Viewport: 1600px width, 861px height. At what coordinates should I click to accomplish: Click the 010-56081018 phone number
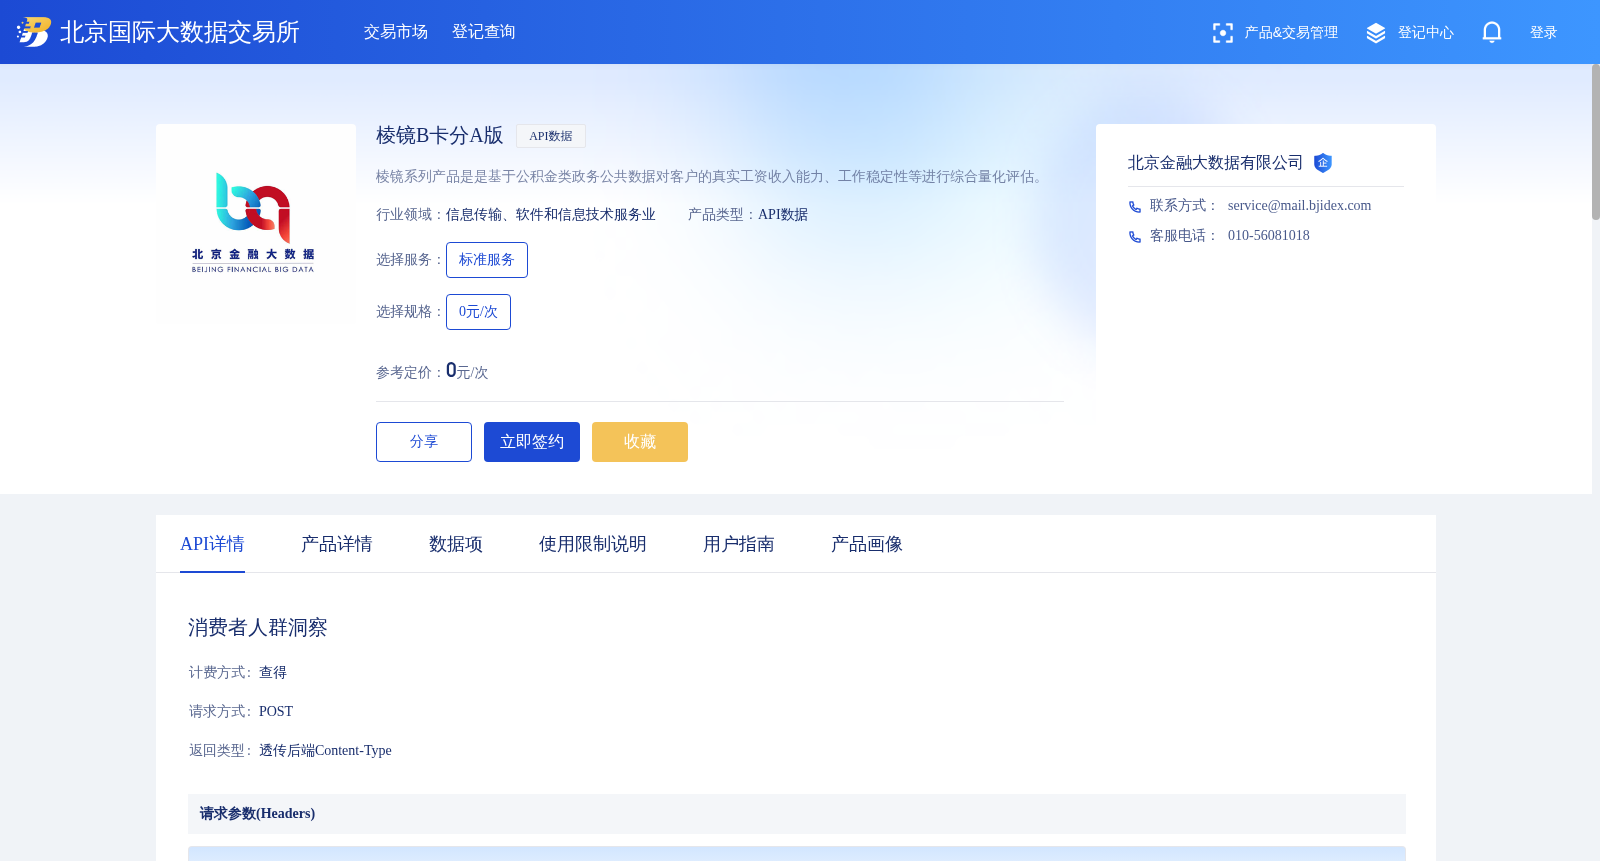point(1268,236)
